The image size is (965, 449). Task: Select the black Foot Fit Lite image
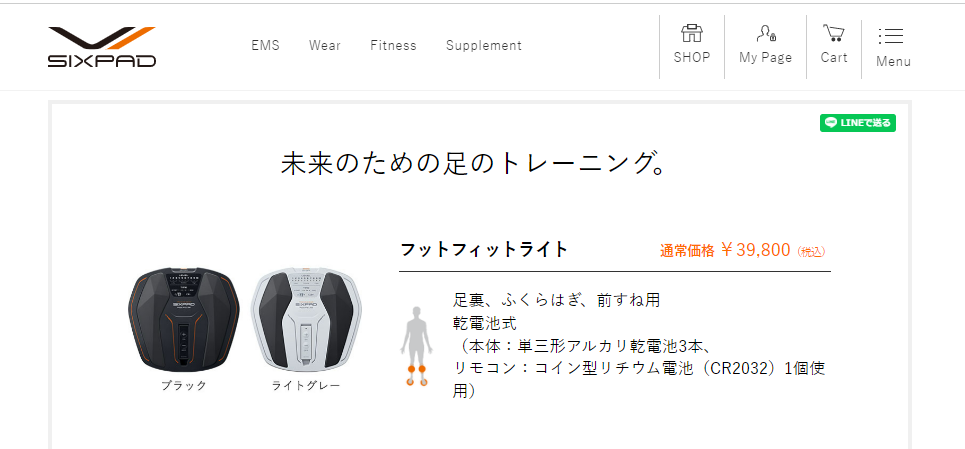183,320
